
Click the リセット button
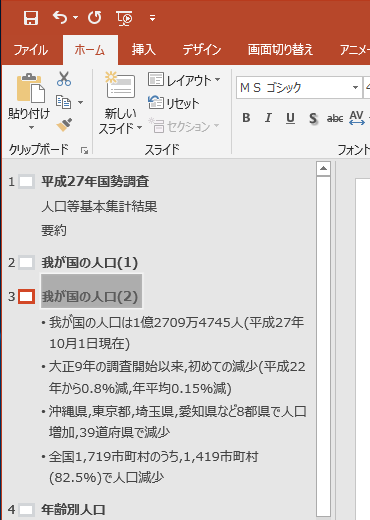[x=173, y=103]
